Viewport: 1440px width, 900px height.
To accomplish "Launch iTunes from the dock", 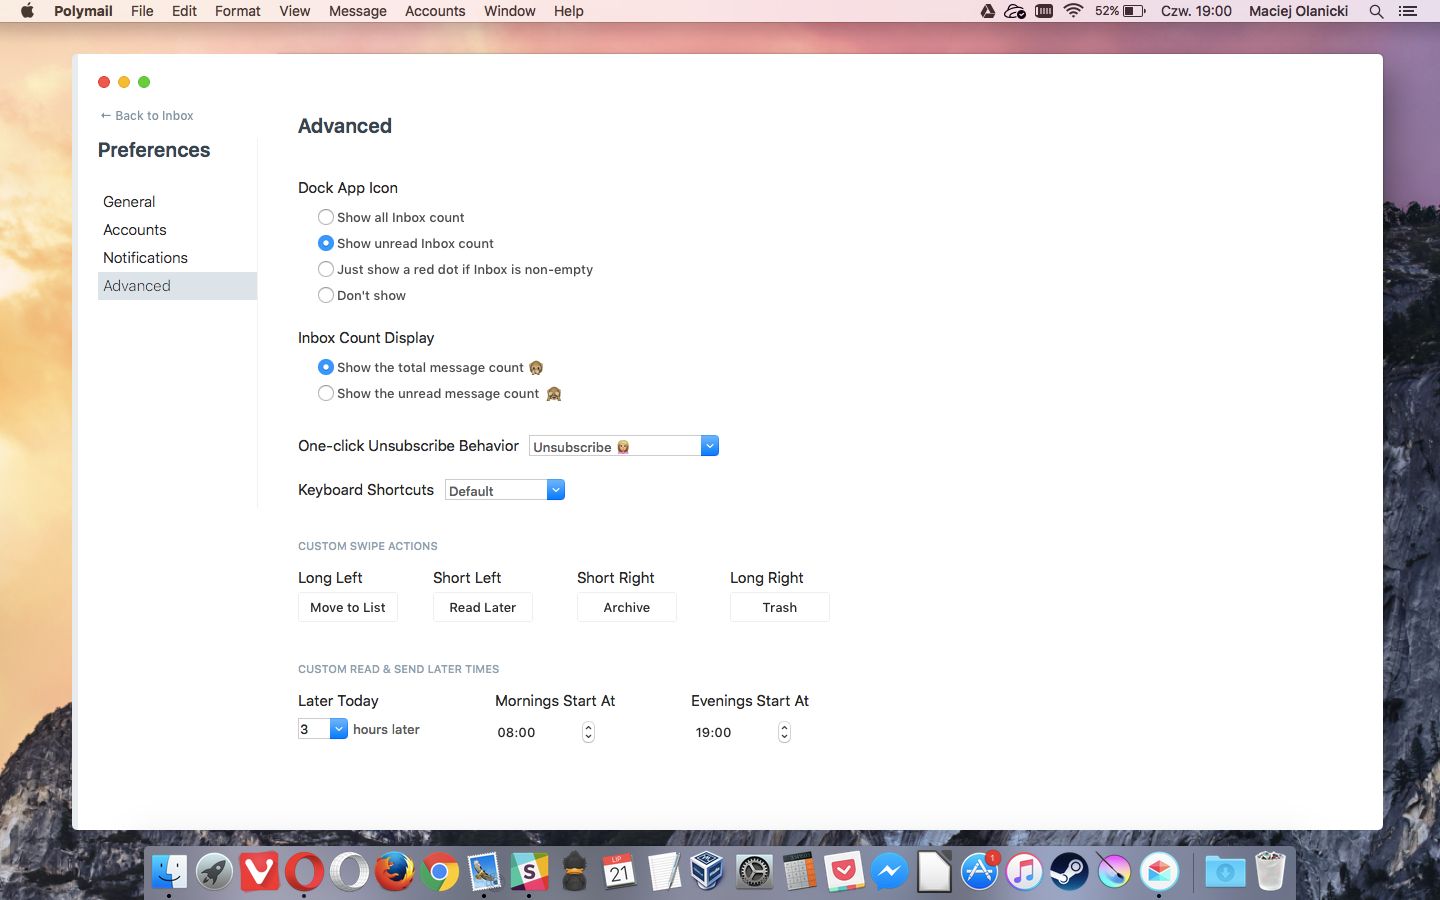I will click(1024, 872).
